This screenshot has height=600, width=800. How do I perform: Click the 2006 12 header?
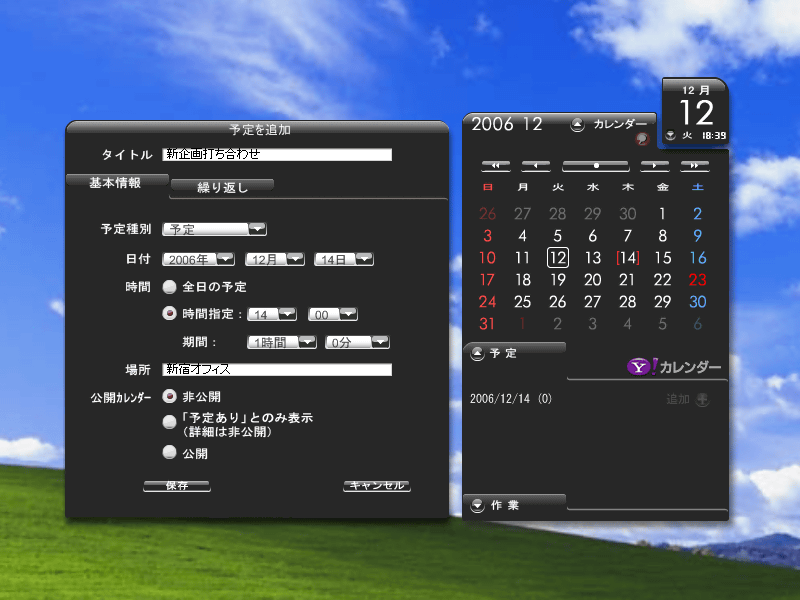507,124
